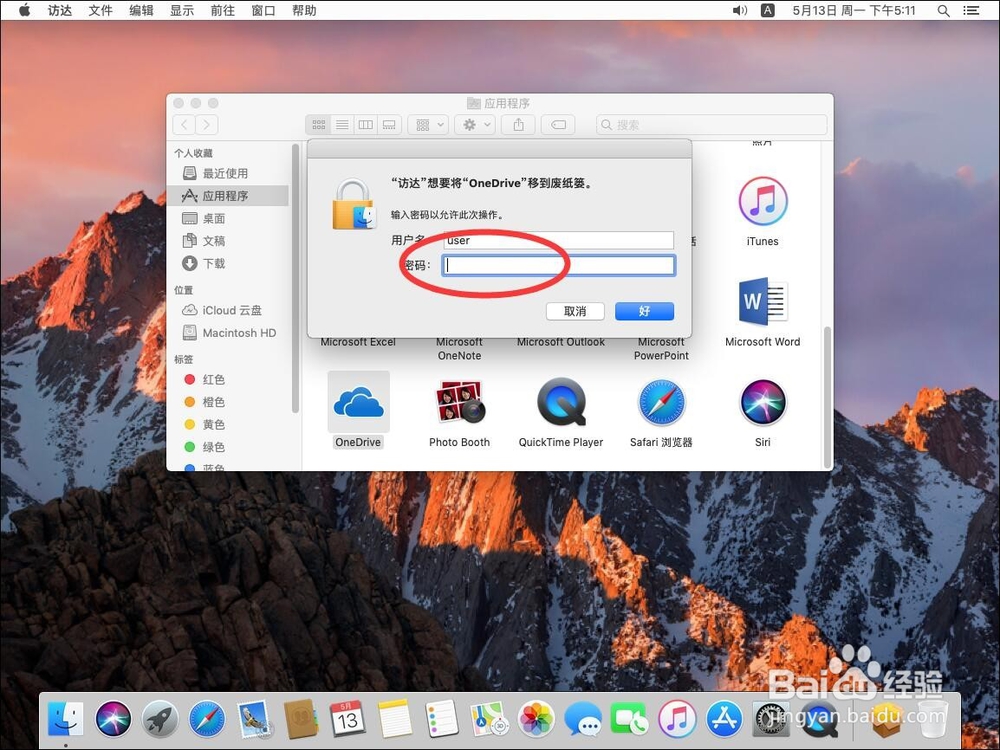
Task: Click the Edit Tags button in Finder toolbar
Action: (558, 125)
